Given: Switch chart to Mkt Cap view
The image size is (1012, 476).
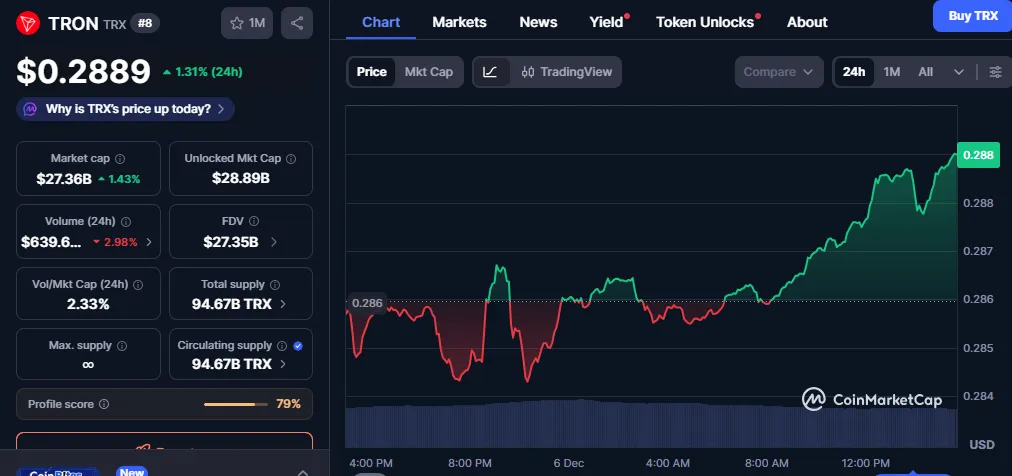Looking at the screenshot, I should [429, 72].
